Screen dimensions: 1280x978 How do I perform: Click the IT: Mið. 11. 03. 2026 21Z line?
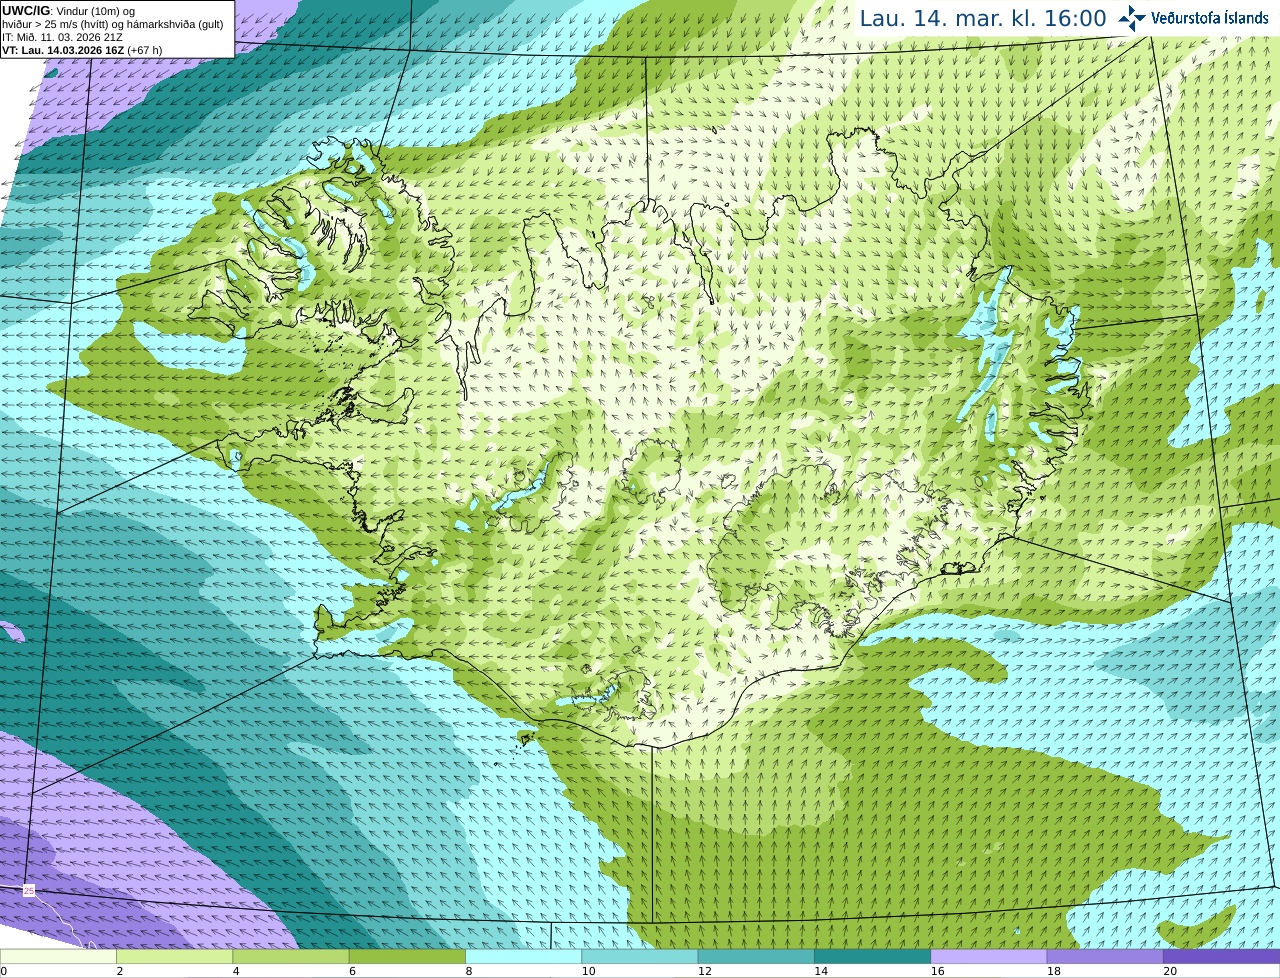(x=62, y=37)
